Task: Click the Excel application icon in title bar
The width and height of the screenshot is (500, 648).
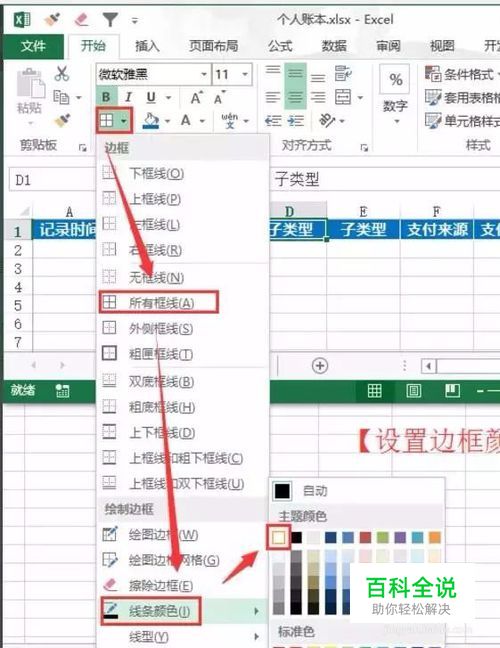Action: pyautogui.click(x=22, y=19)
